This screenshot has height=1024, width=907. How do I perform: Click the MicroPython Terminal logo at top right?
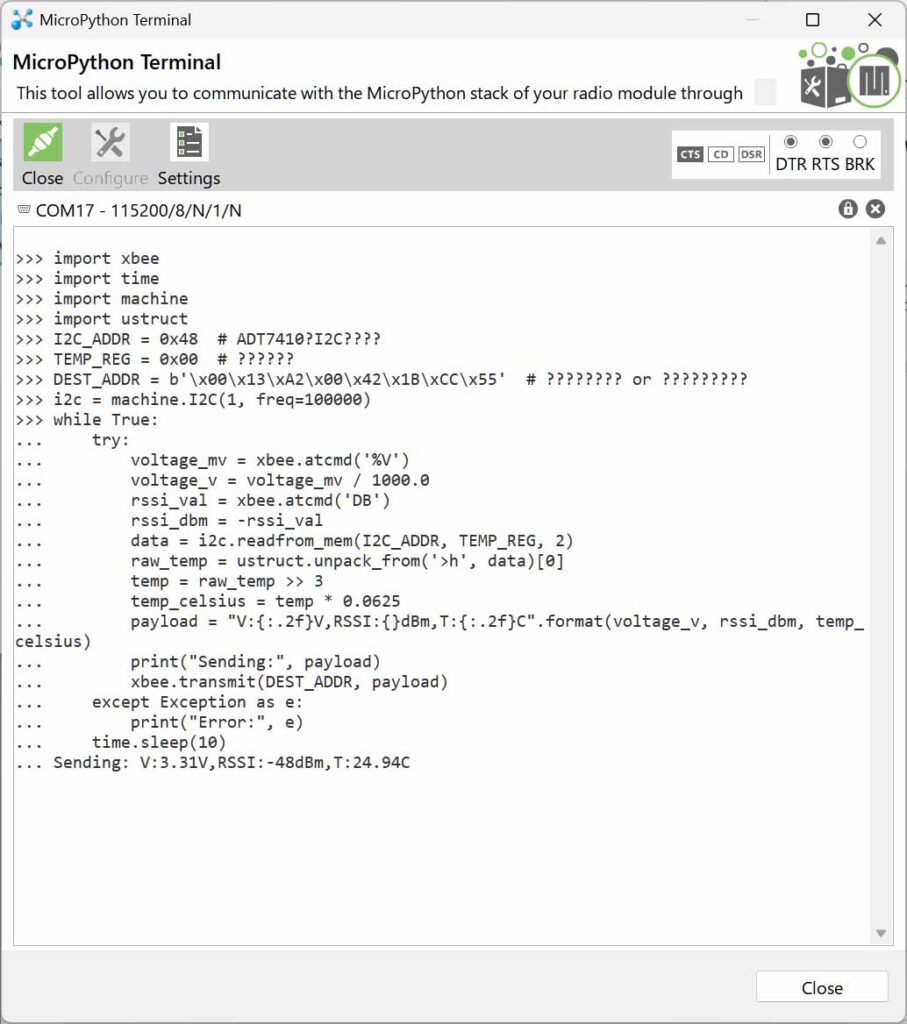pyautogui.click(x=849, y=76)
